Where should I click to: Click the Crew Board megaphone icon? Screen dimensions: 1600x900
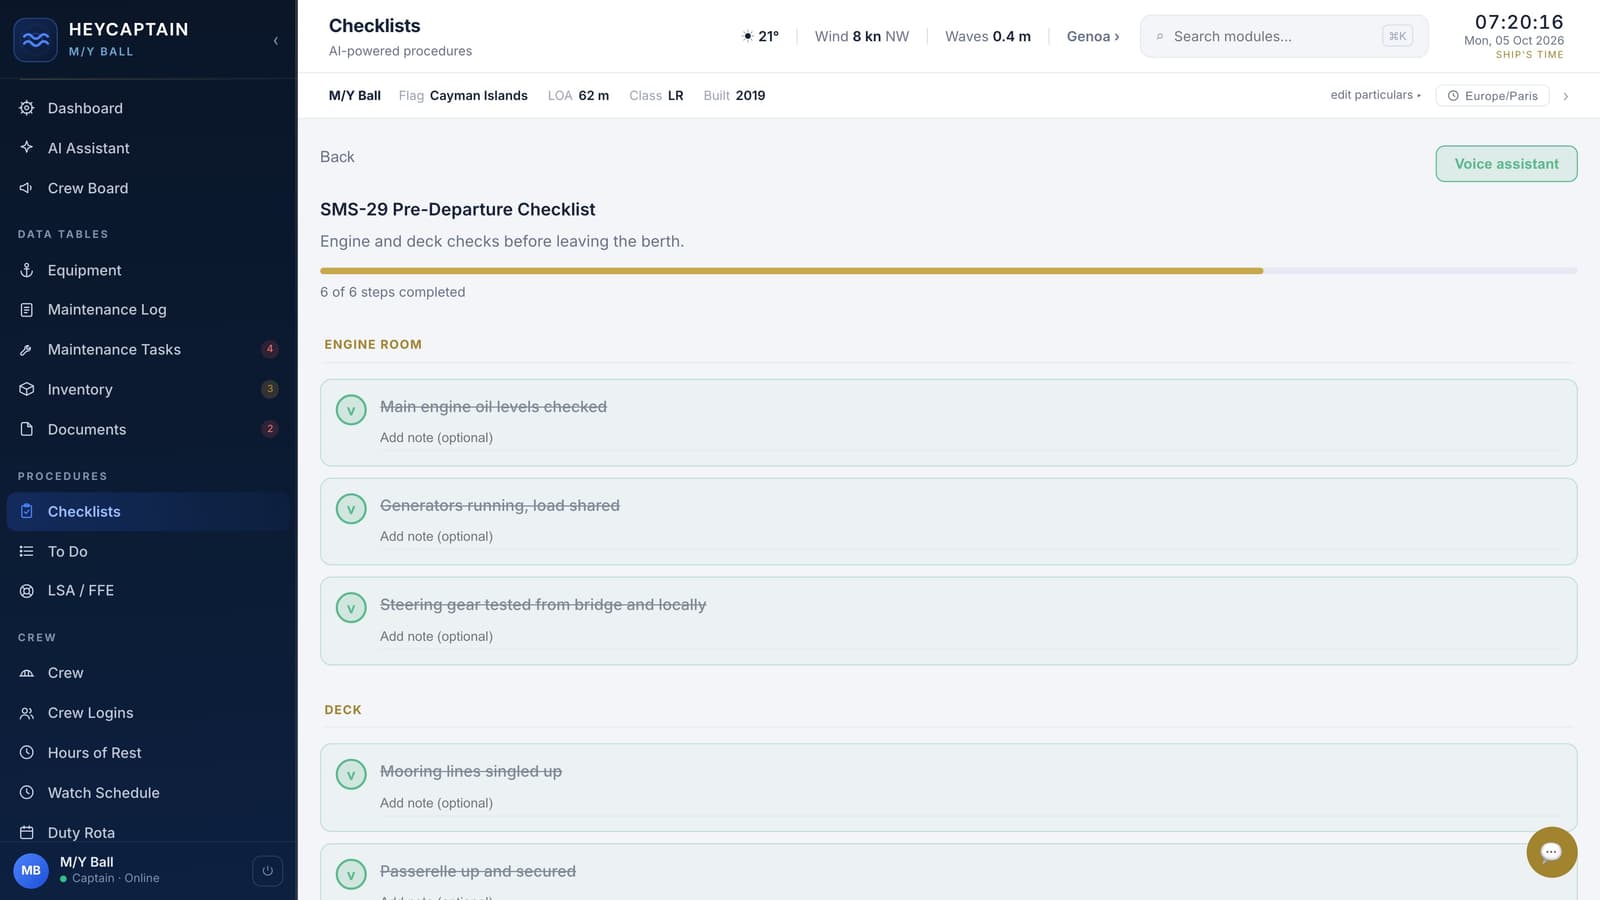[27, 188]
